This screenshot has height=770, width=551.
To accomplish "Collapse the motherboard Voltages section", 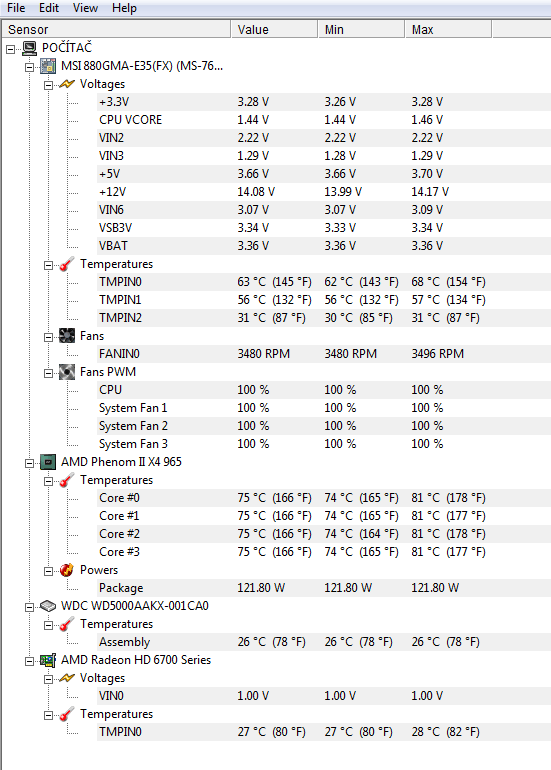I will click(48, 85).
